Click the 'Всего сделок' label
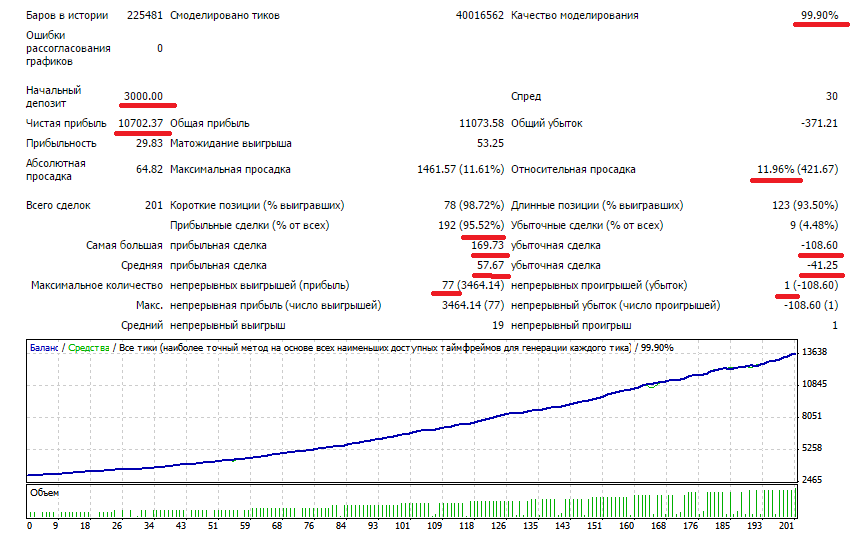This screenshot has width=861, height=538. point(58,205)
